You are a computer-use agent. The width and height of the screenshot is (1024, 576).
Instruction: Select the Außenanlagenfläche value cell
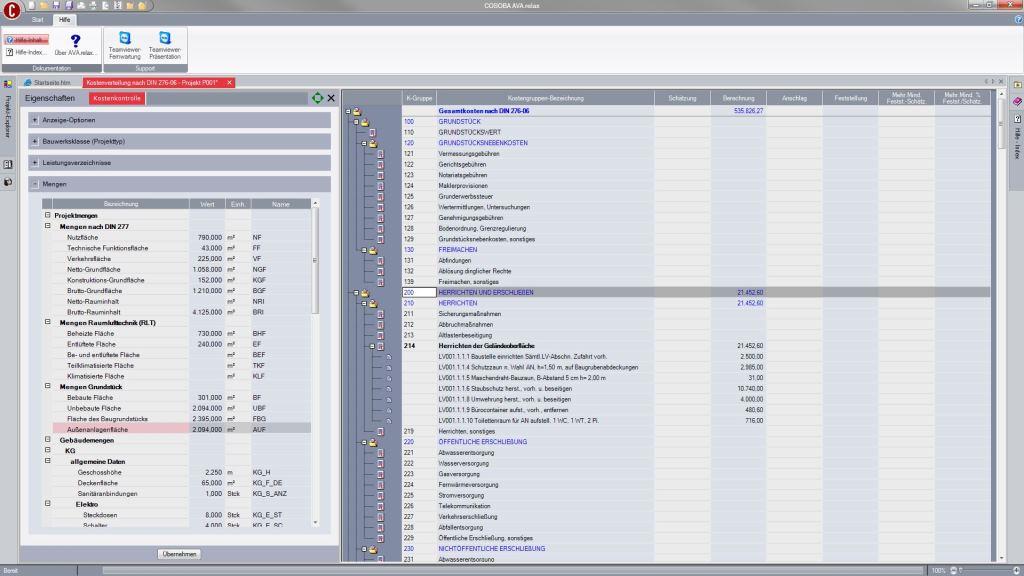click(208, 428)
